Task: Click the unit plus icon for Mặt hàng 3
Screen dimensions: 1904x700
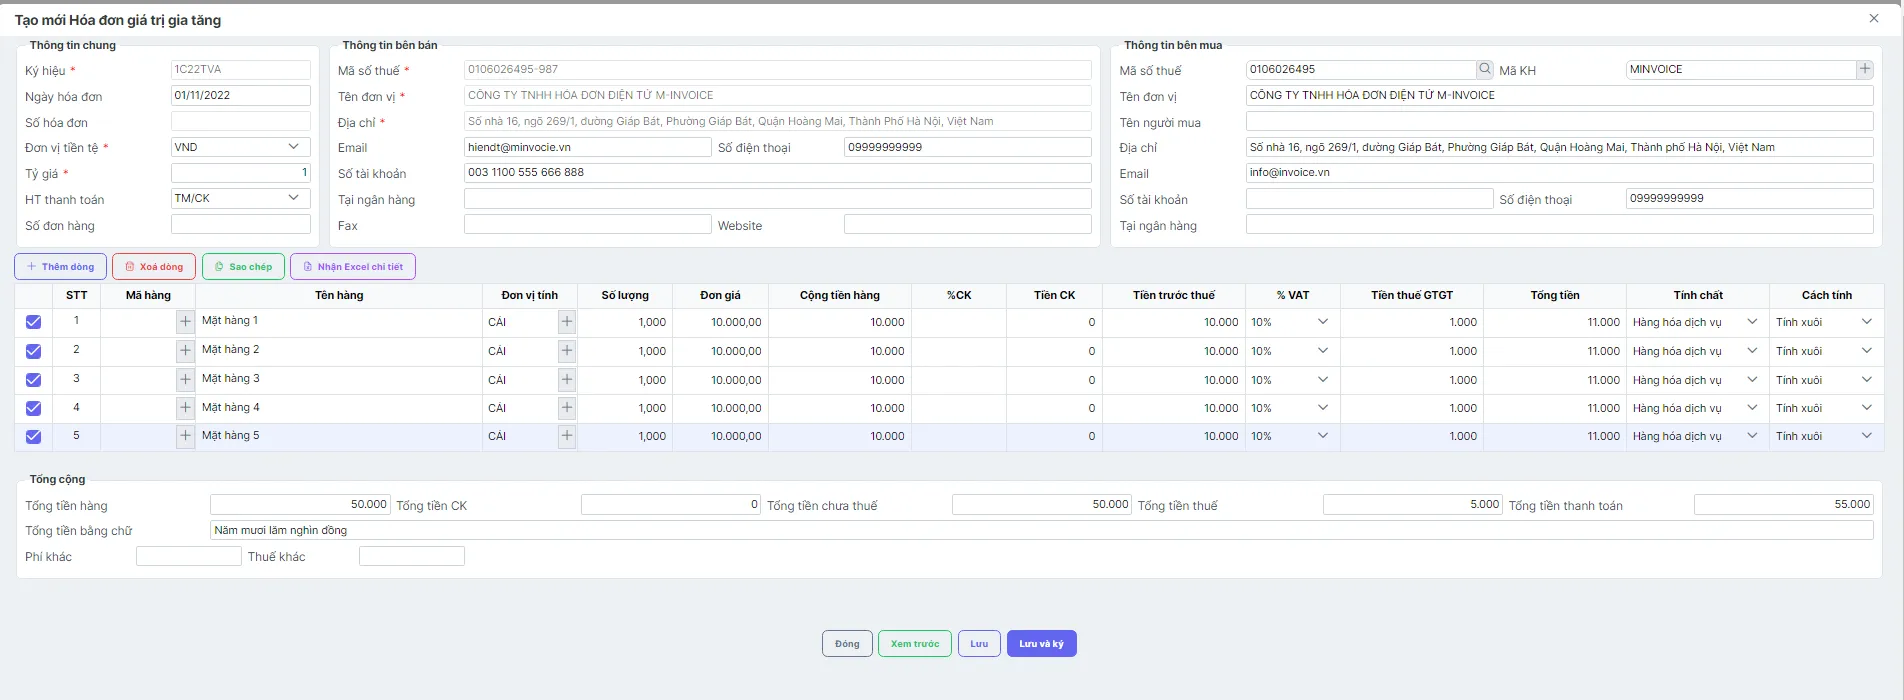Action: [567, 380]
